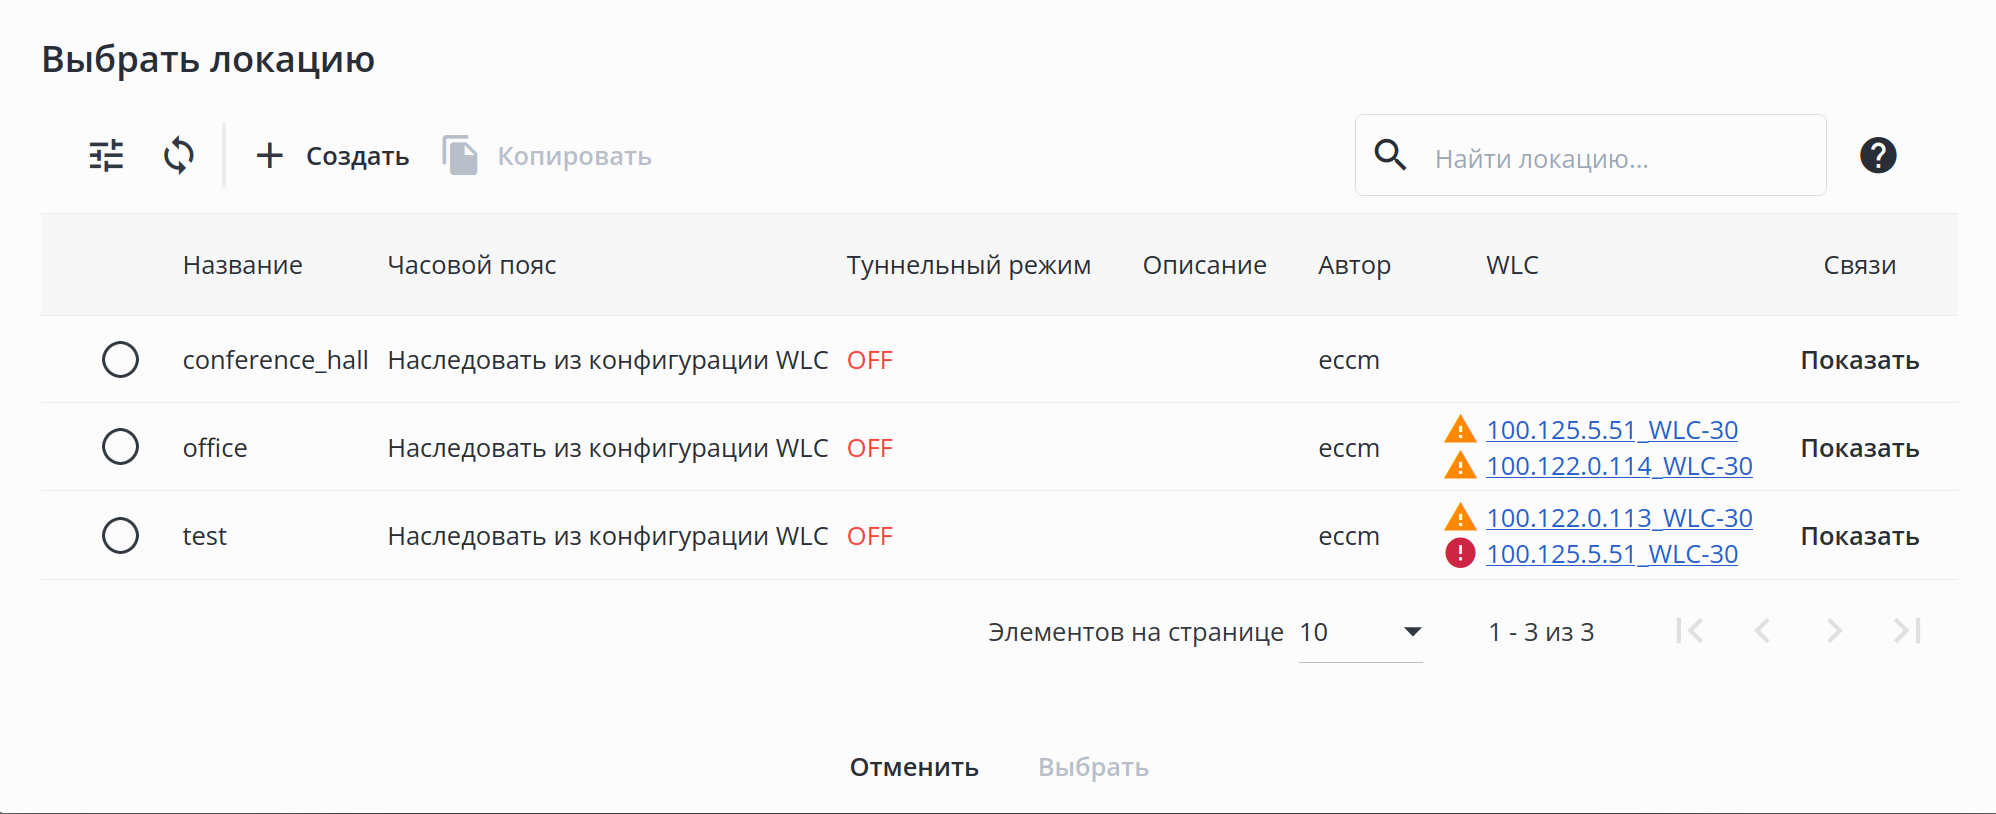Click the refresh list icon
The height and width of the screenshot is (814, 1996).
(179, 156)
